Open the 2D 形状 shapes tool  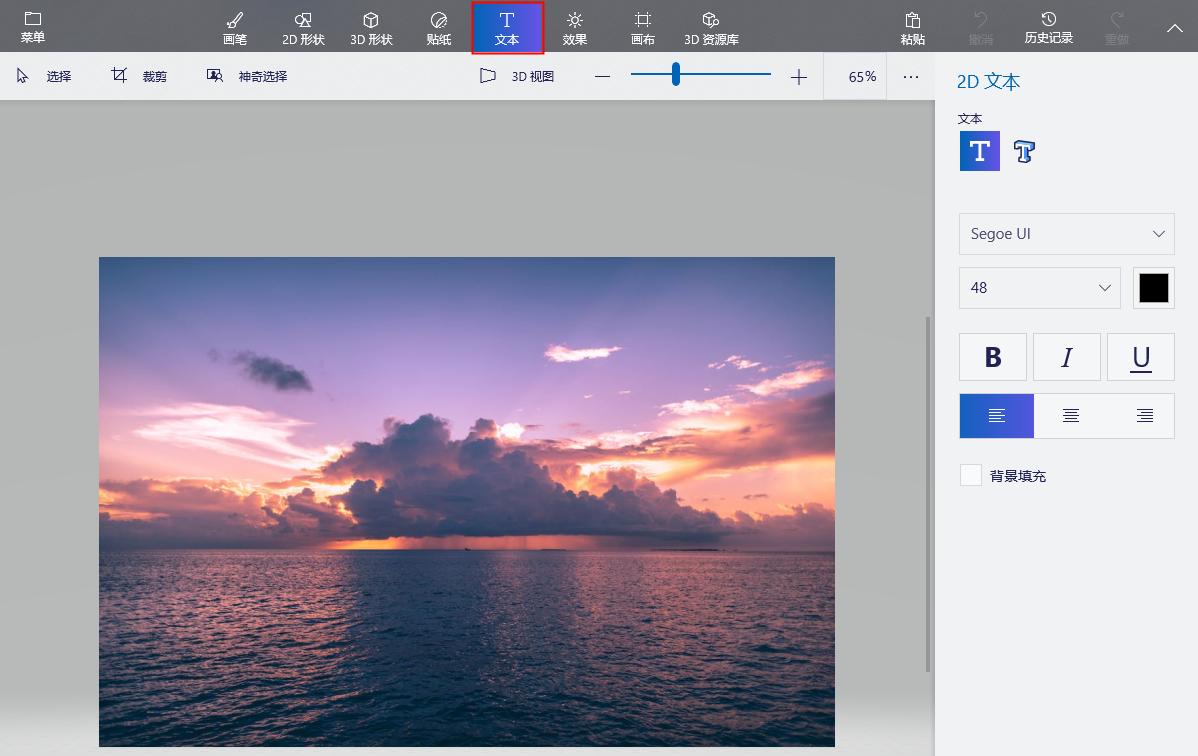click(x=303, y=28)
